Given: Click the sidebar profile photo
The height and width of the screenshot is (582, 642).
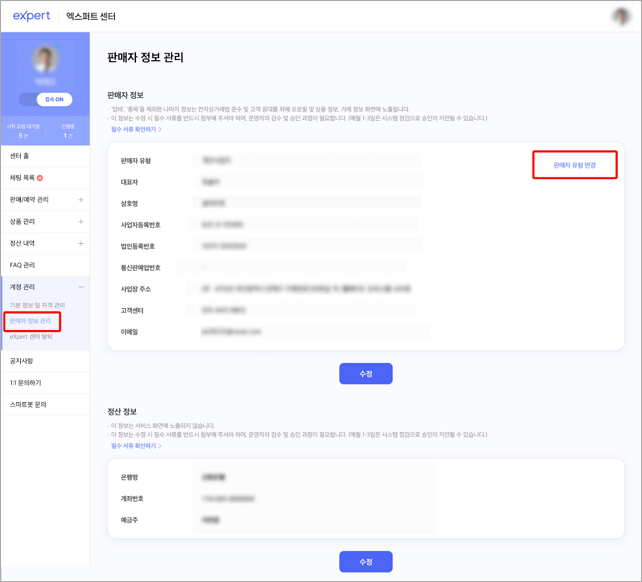Looking at the screenshot, I should point(46,60).
